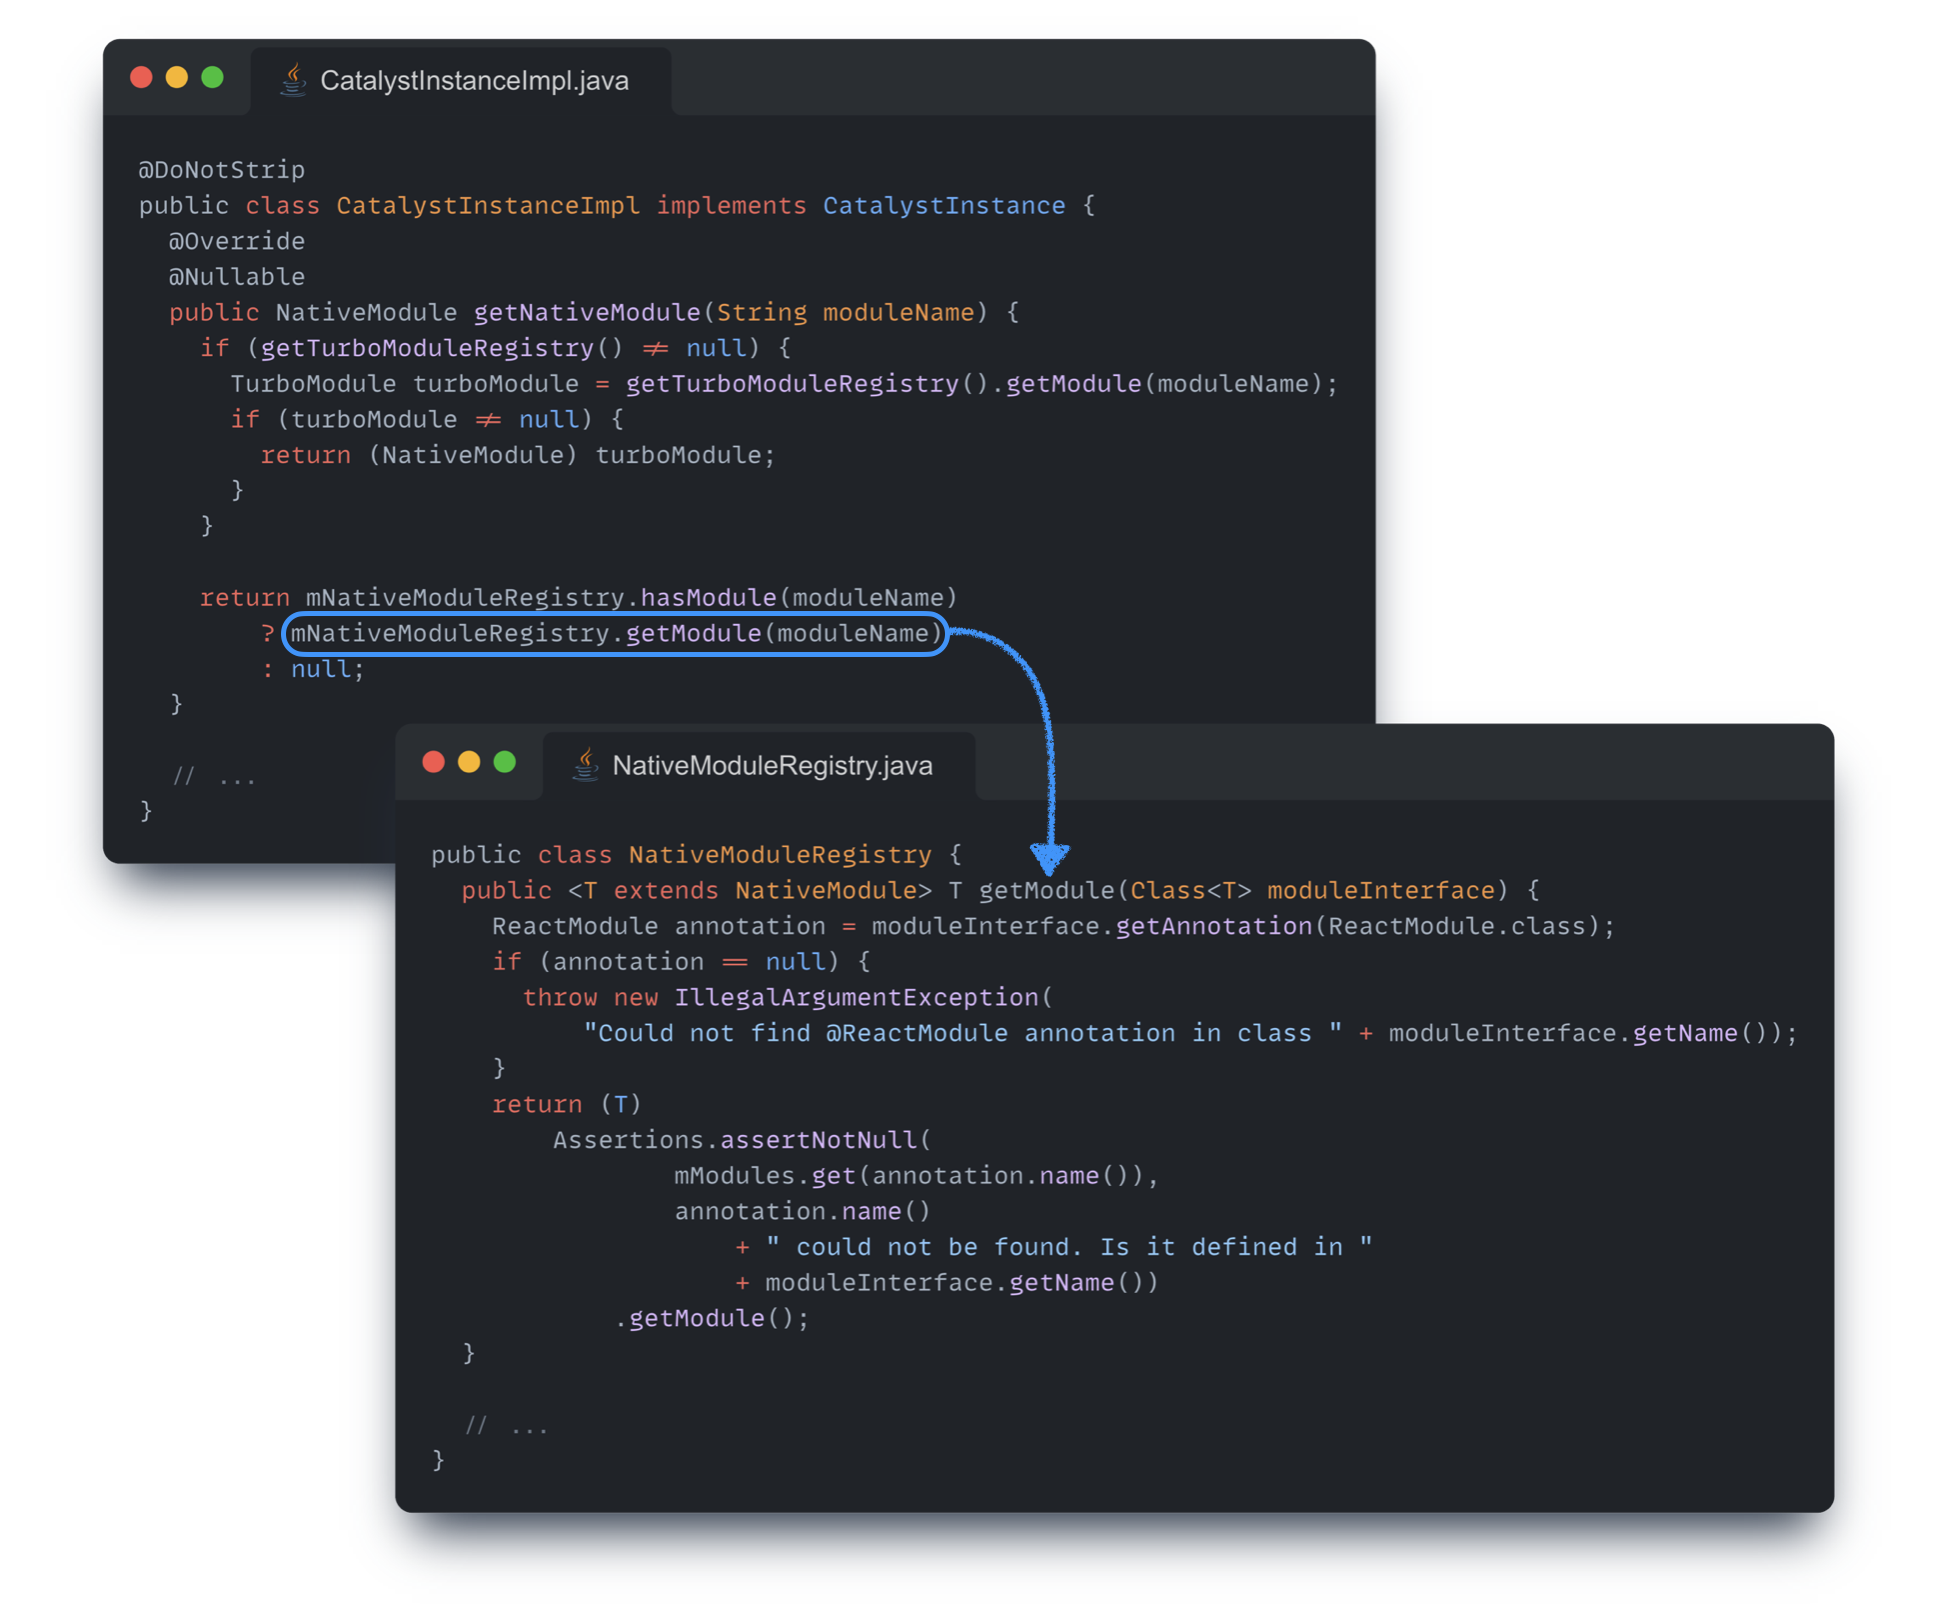
Task: Click highlighted mNativeModuleRegistry.getModule(moduleName) call
Action: click(615, 633)
